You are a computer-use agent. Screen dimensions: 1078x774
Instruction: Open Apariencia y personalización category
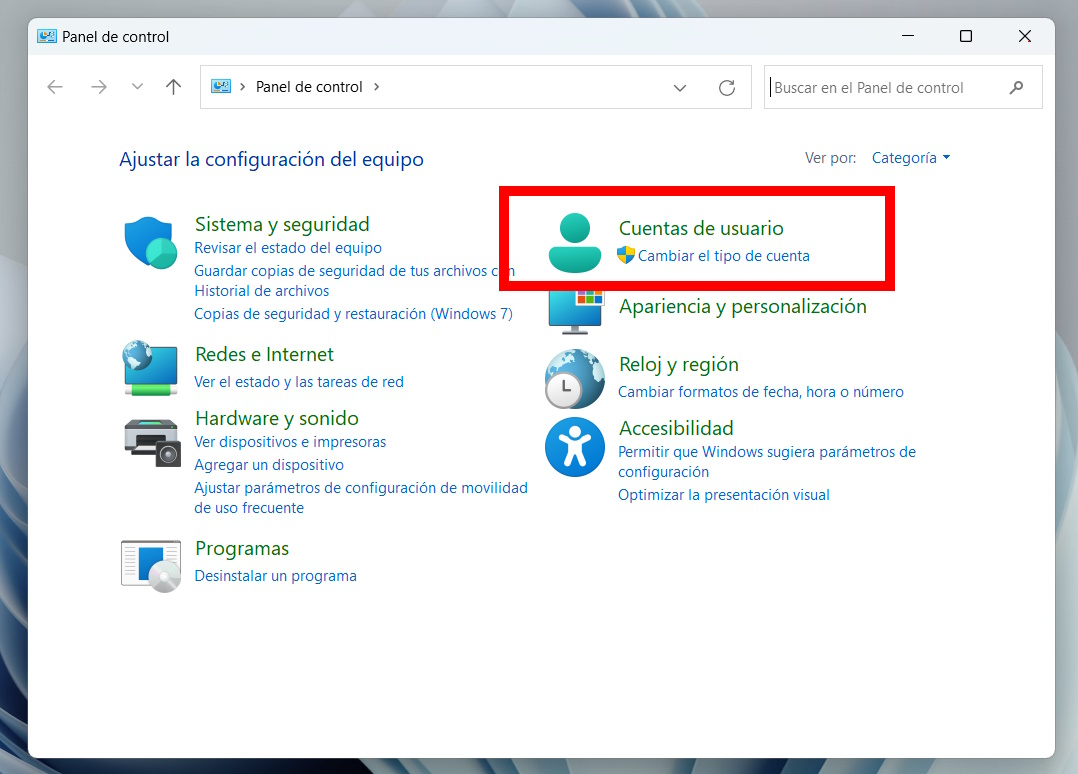point(742,306)
